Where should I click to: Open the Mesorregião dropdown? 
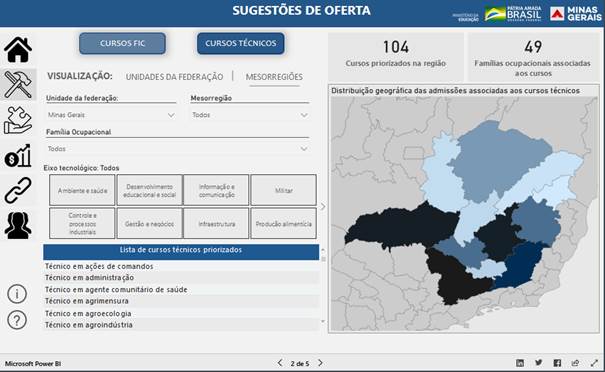tap(250, 115)
